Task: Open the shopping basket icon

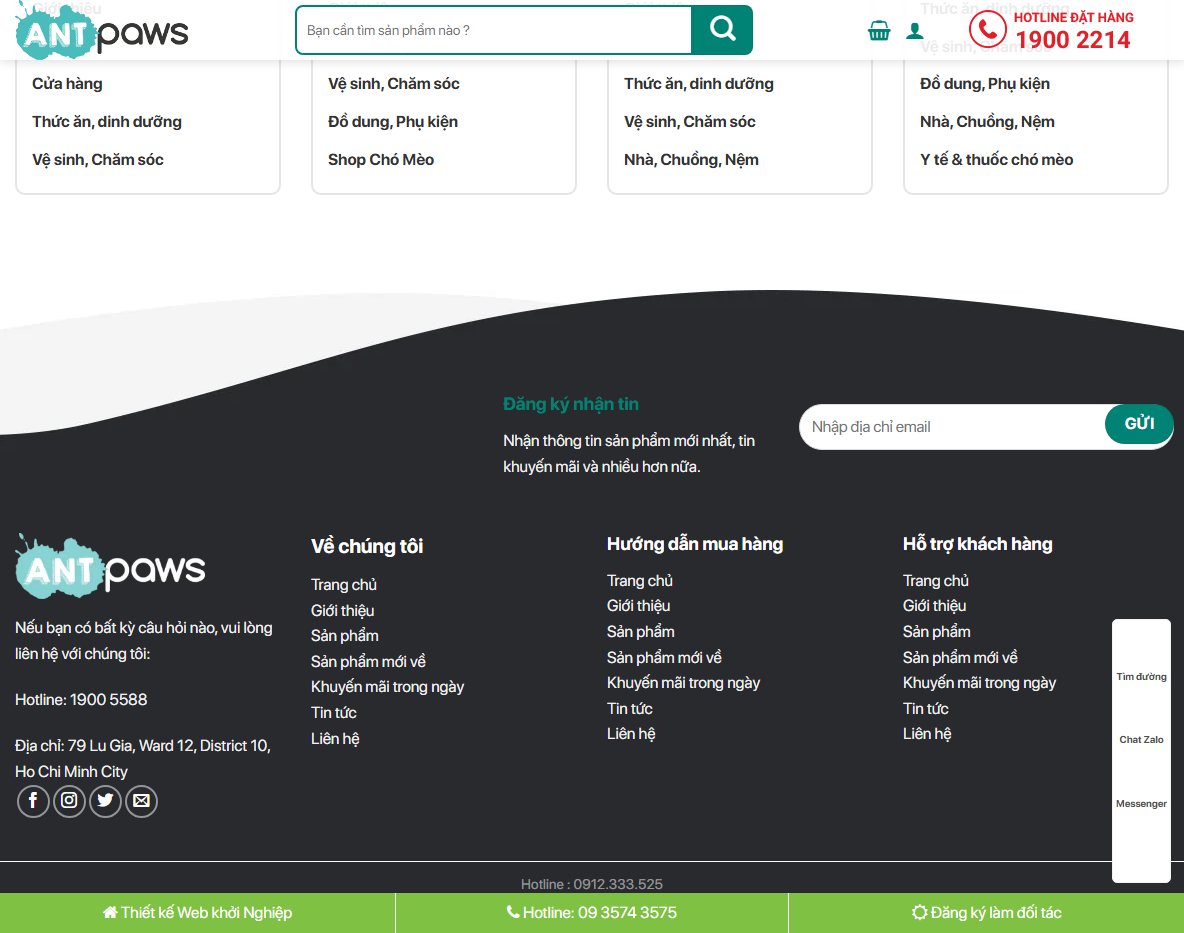Action: (879, 31)
